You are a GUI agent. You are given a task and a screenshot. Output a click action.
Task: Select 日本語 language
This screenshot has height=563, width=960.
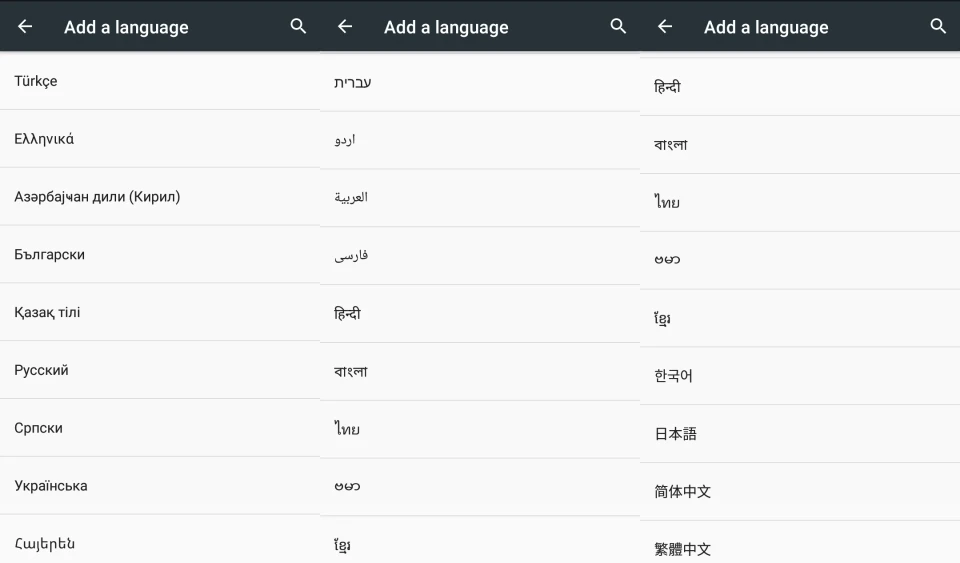click(800, 434)
